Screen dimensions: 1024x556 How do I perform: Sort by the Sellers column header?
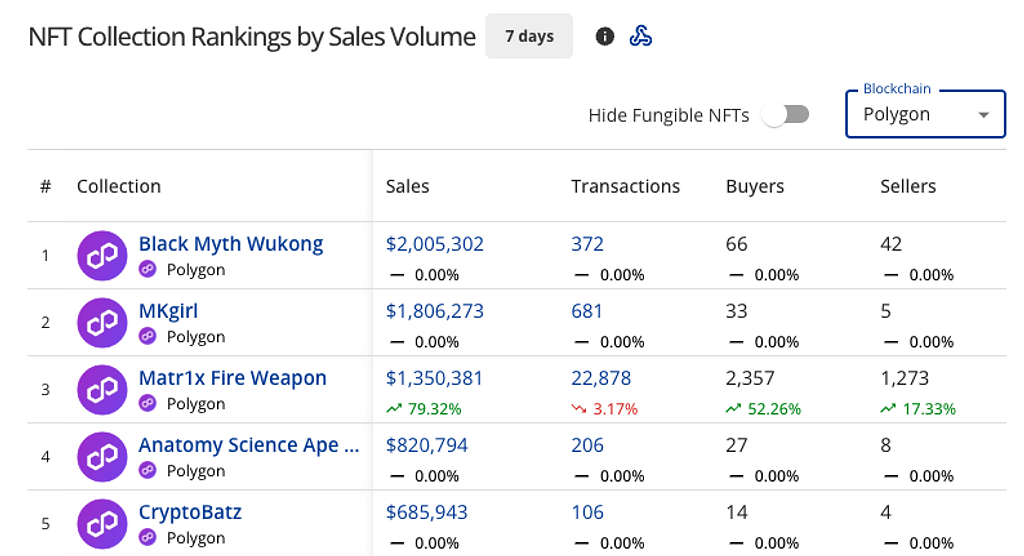(908, 186)
